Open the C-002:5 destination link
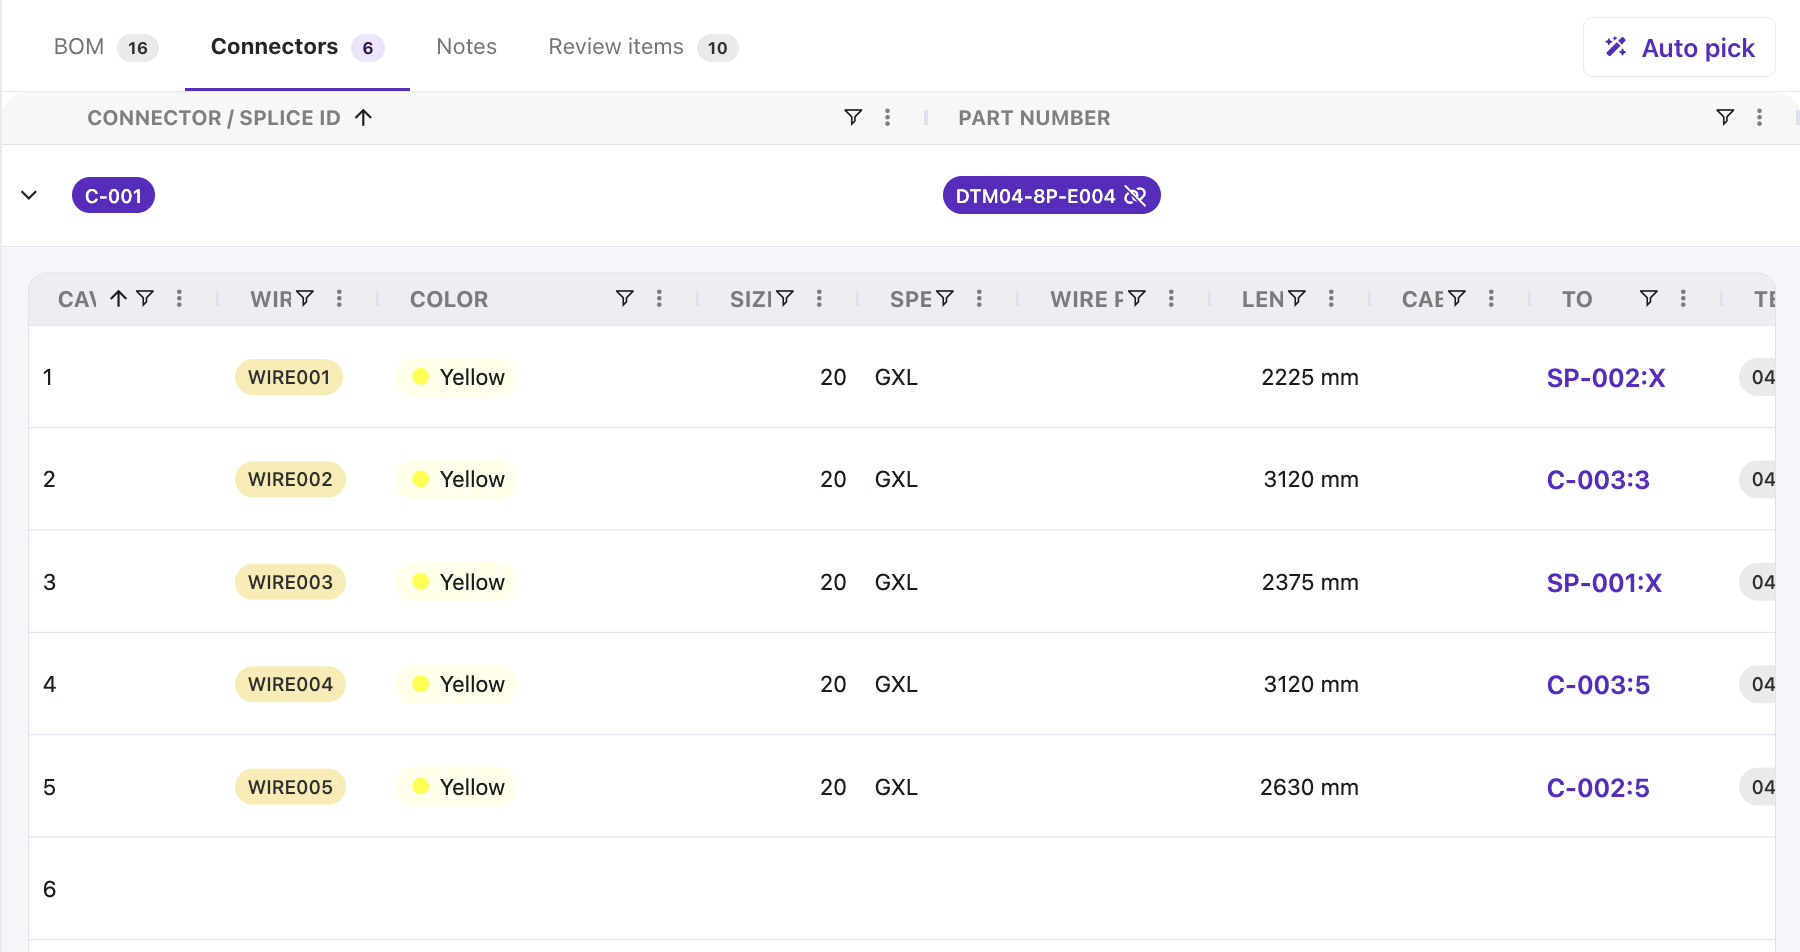Screen dimensions: 1800x952 [1598, 788]
